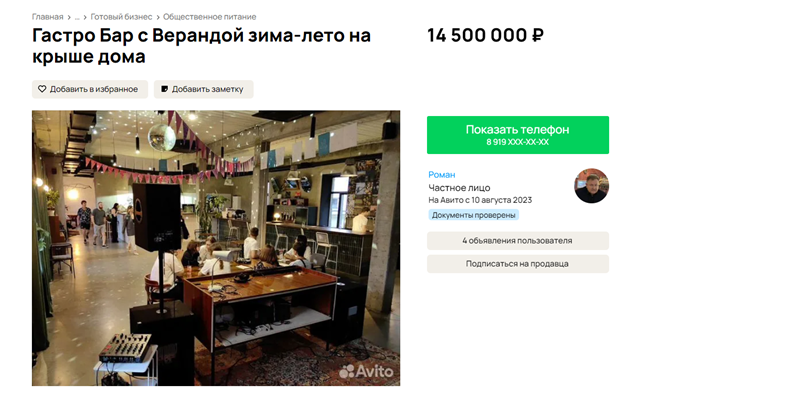Click the arrow after Главная breadcrumb
Viewport: 800px width, 400px height.
click(x=69, y=17)
